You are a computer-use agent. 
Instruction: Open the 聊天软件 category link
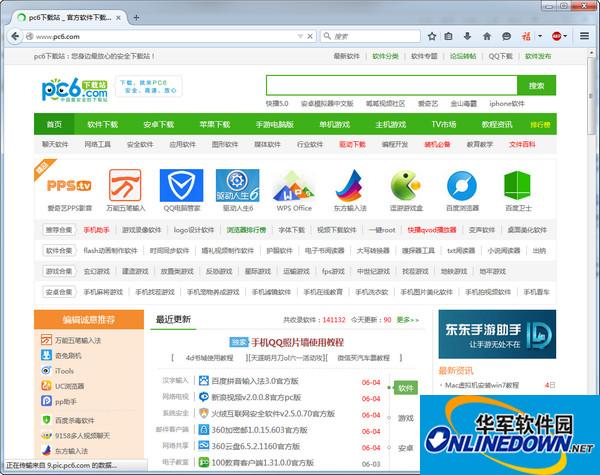pos(55,144)
